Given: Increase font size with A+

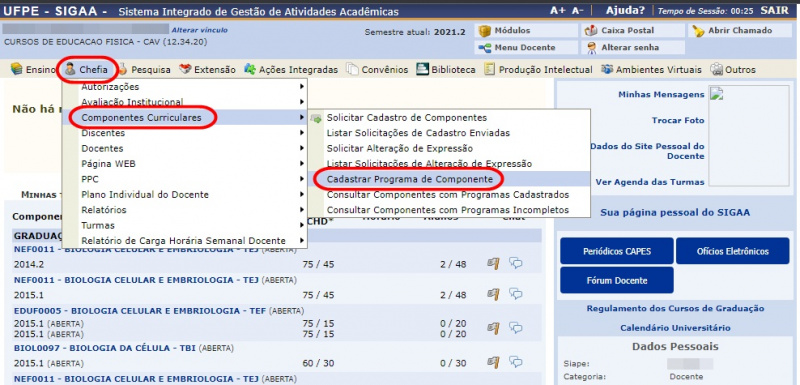Looking at the screenshot, I should click(558, 11).
